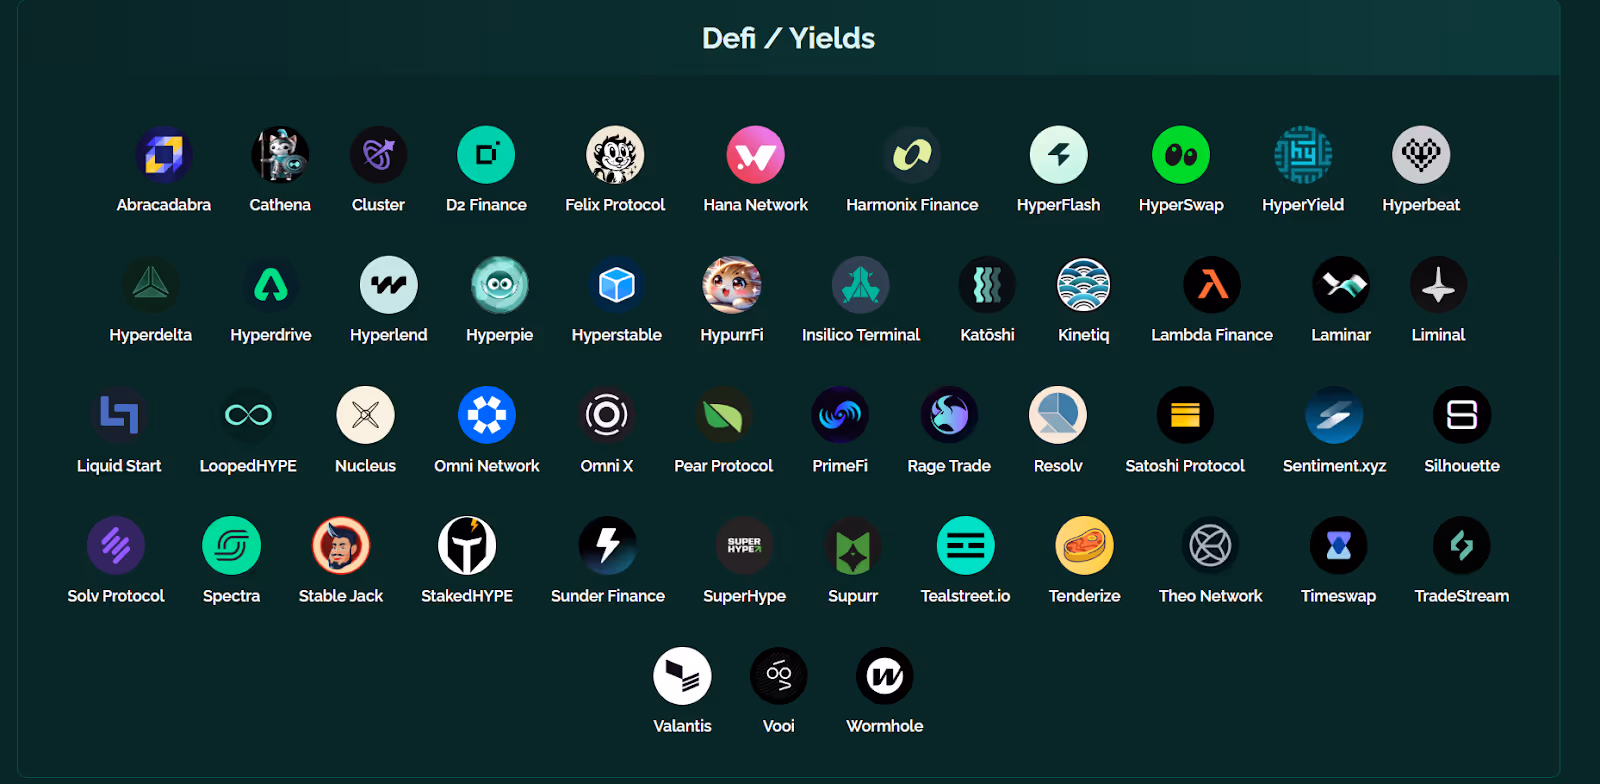Open the SuperHype icon
The height and width of the screenshot is (784, 1600).
(745, 546)
